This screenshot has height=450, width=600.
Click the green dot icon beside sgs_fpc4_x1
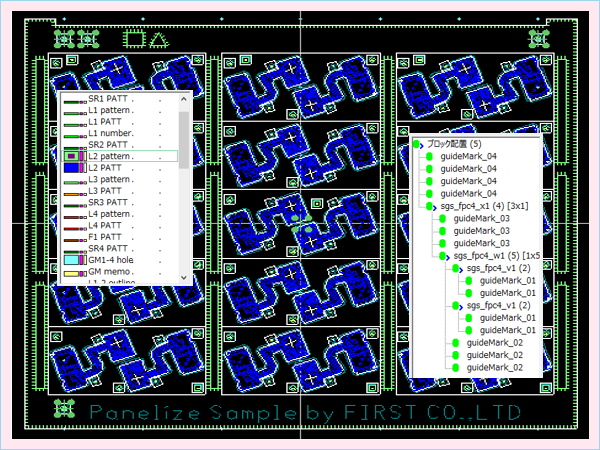[x=430, y=205]
